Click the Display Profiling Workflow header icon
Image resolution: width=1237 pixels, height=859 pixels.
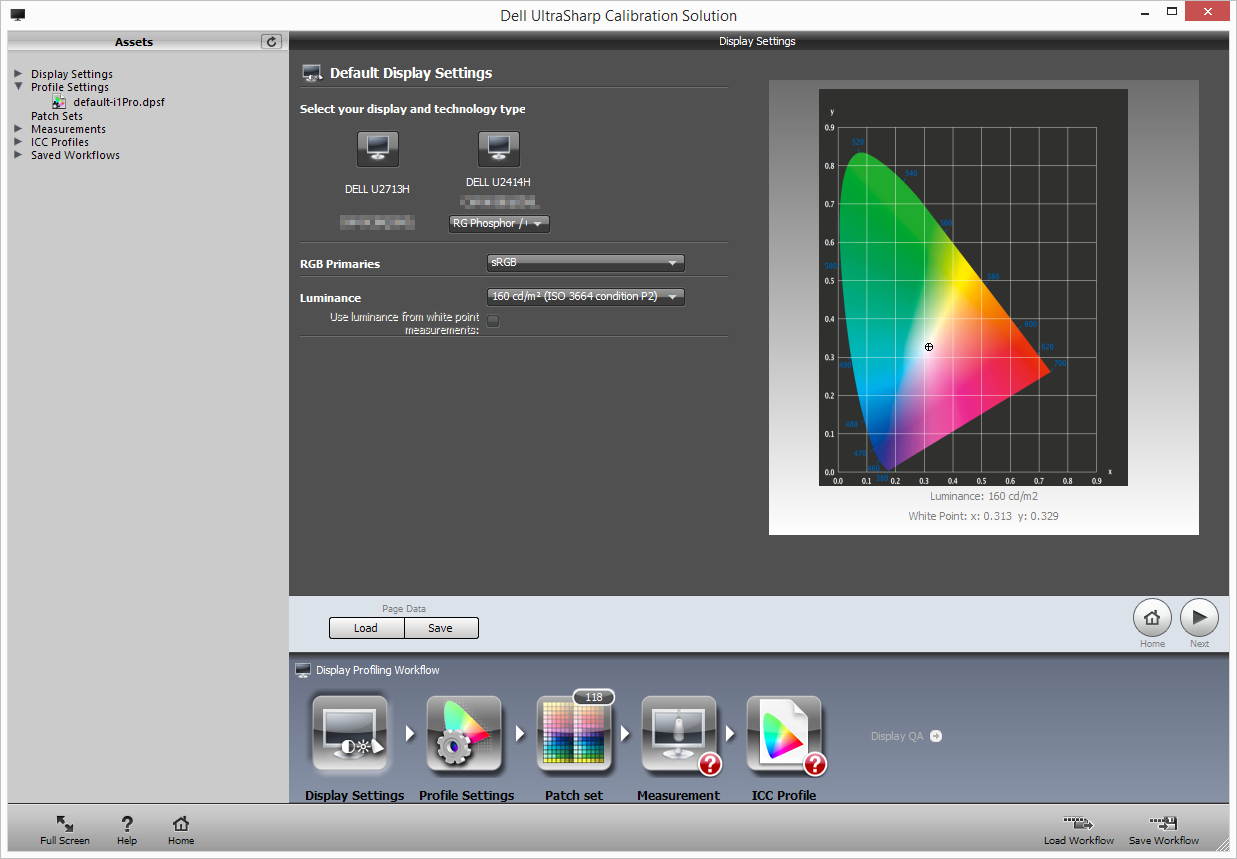303,670
